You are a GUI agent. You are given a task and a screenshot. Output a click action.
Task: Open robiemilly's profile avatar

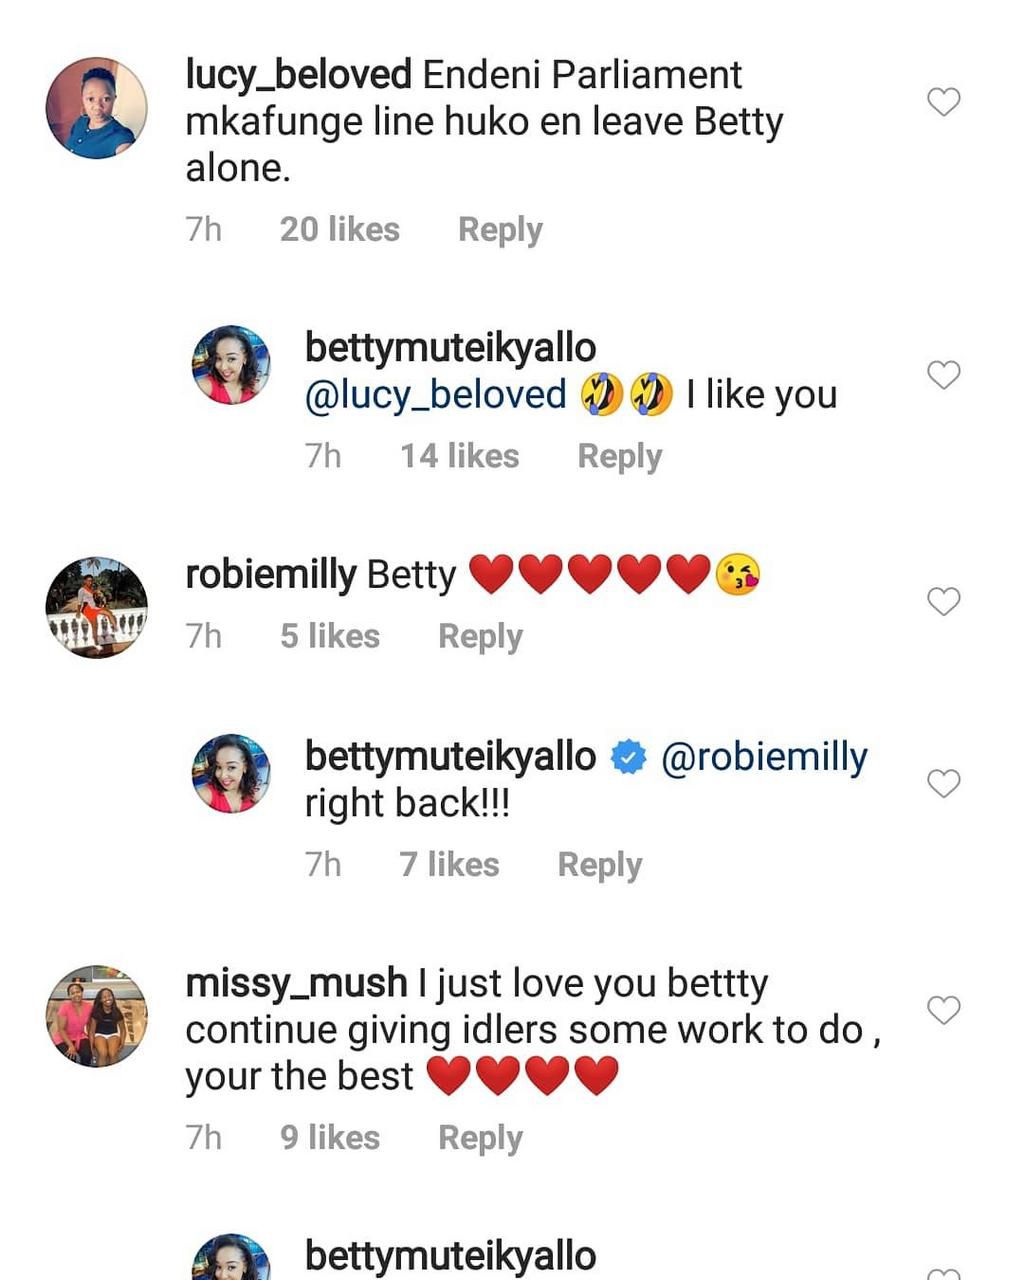coord(97,607)
